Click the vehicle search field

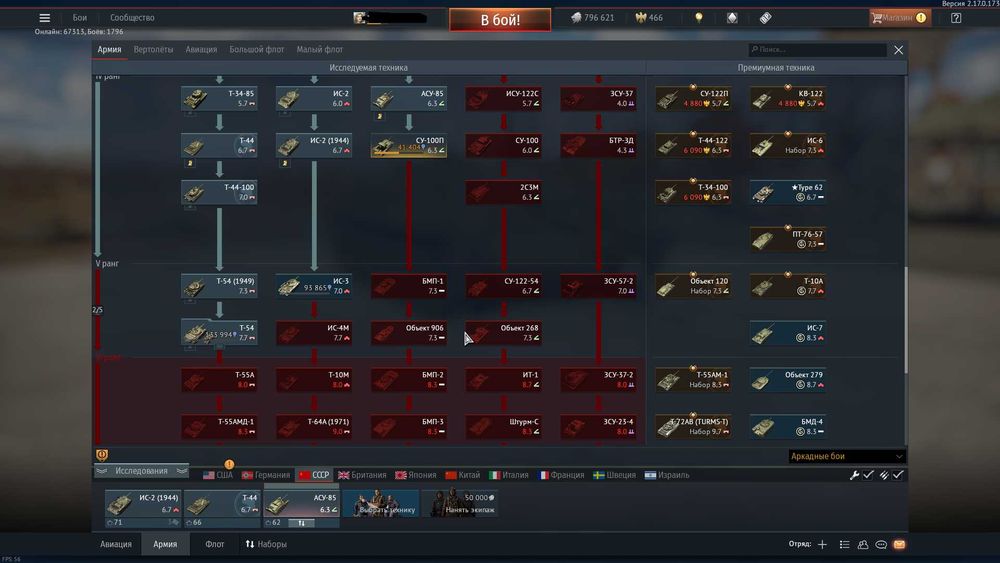click(818, 49)
